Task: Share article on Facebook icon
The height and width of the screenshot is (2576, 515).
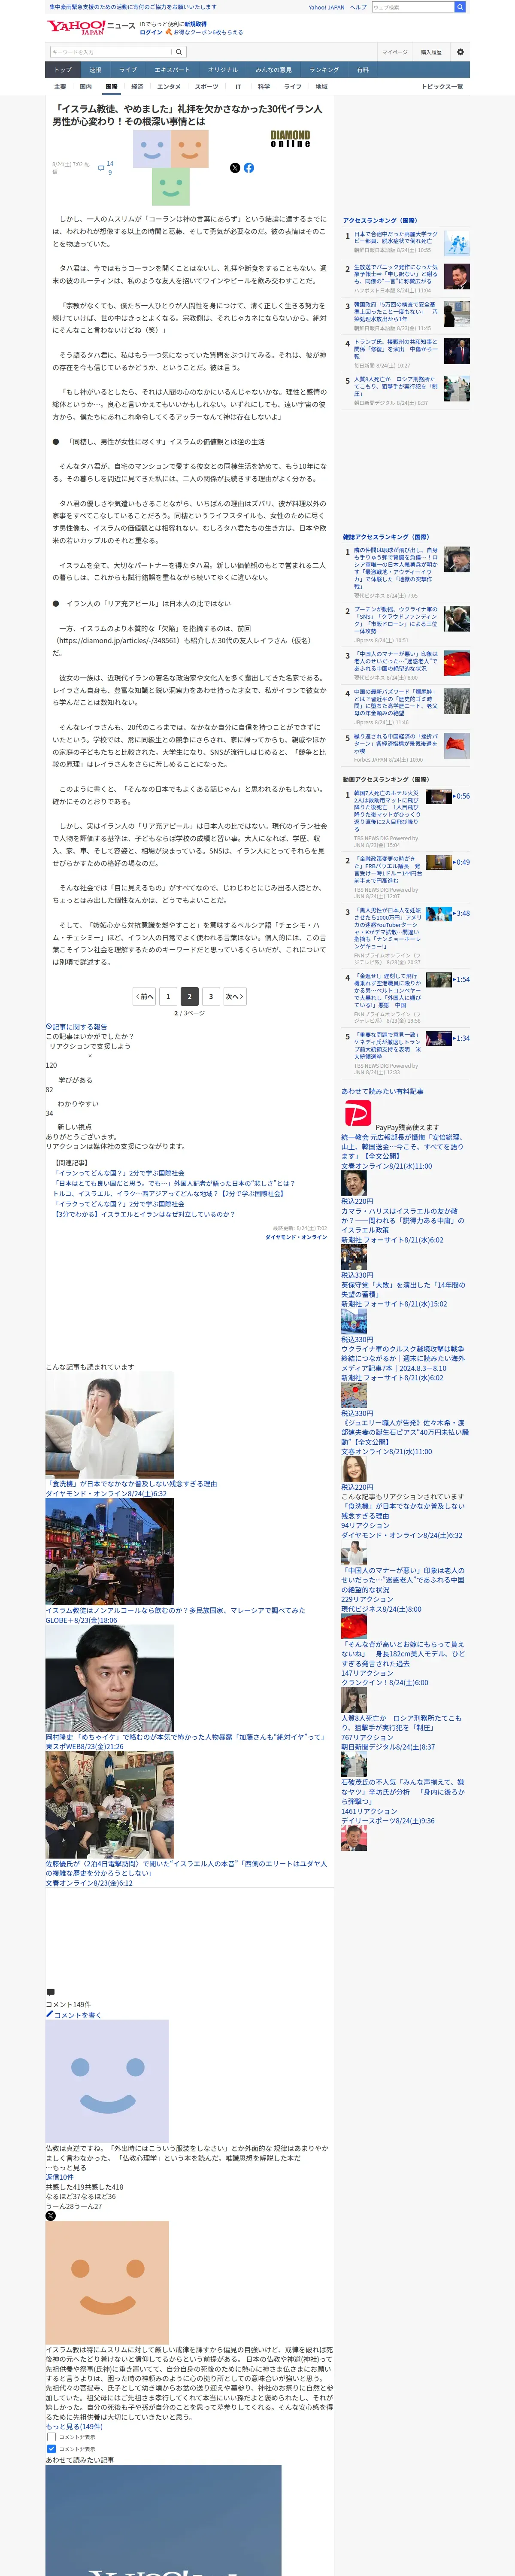Action: point(249,168)
